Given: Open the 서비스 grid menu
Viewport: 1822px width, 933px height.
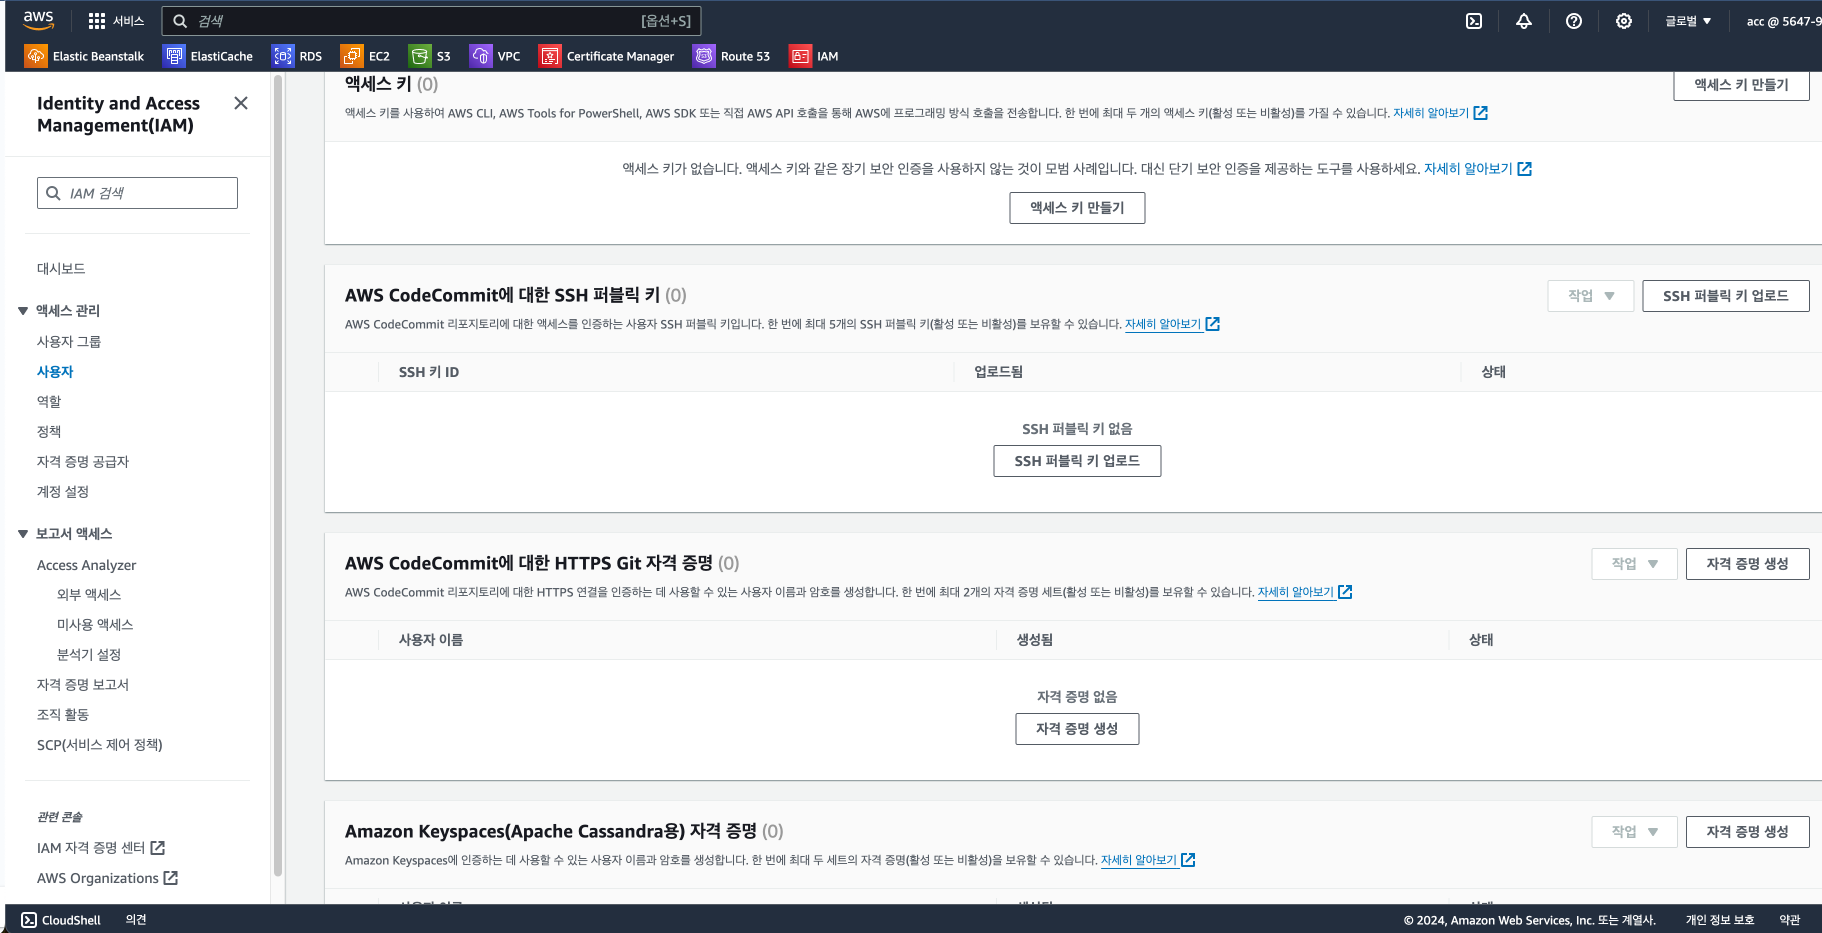Looking at the screenshot, I should tap(116, 21).
